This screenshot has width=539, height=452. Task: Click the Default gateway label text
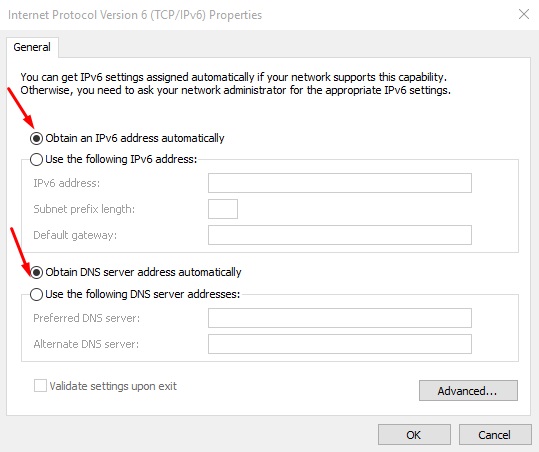point(75,235)
